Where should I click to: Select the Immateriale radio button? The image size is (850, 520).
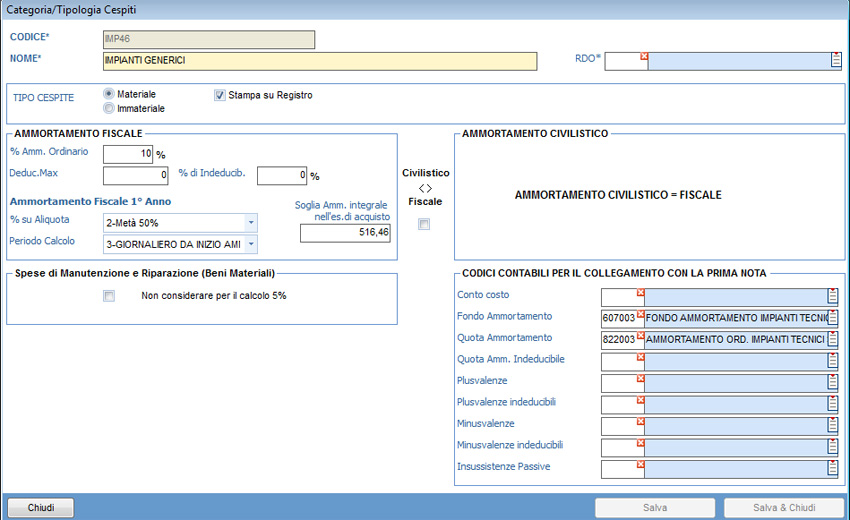[x=109, y=108]
